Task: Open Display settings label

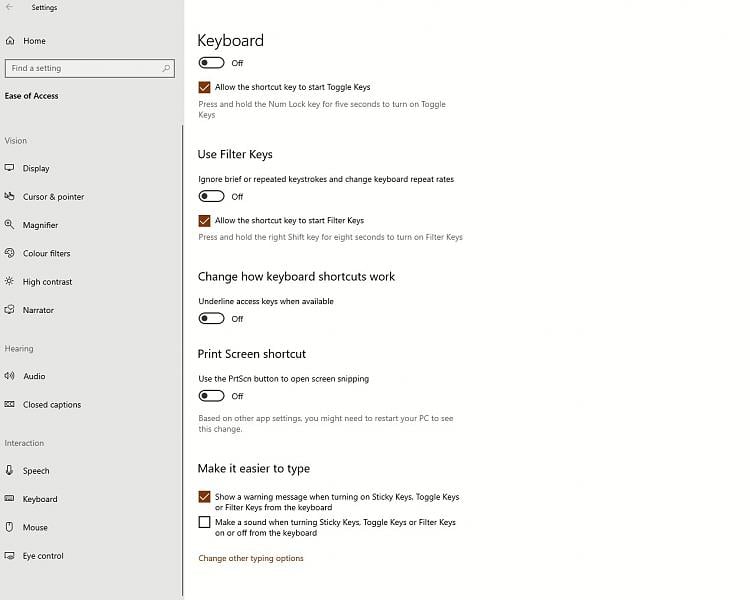Action: point(36,168)
